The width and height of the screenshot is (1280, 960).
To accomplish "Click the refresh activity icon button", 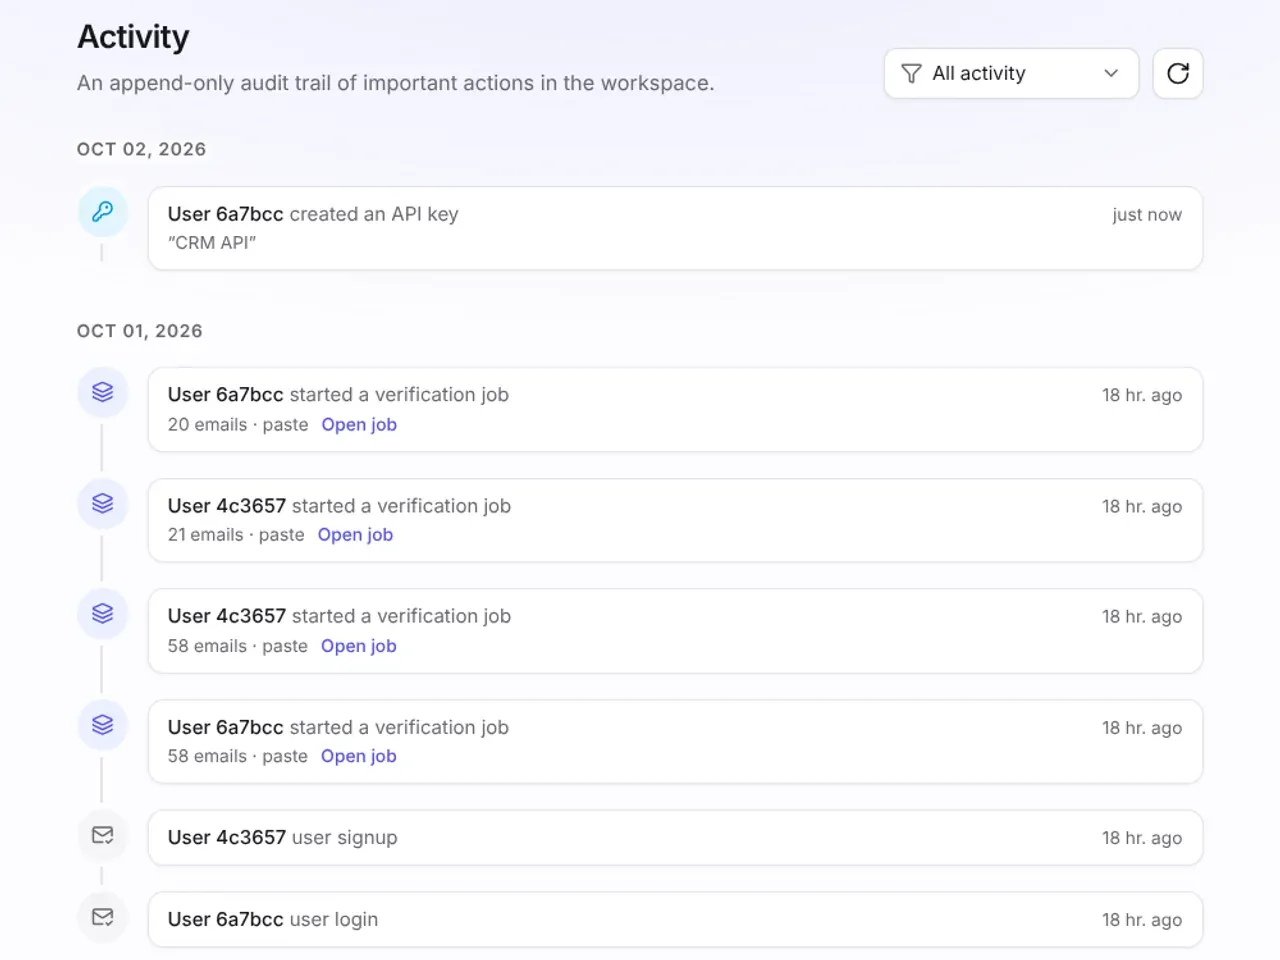I will tap(1178, 73).
